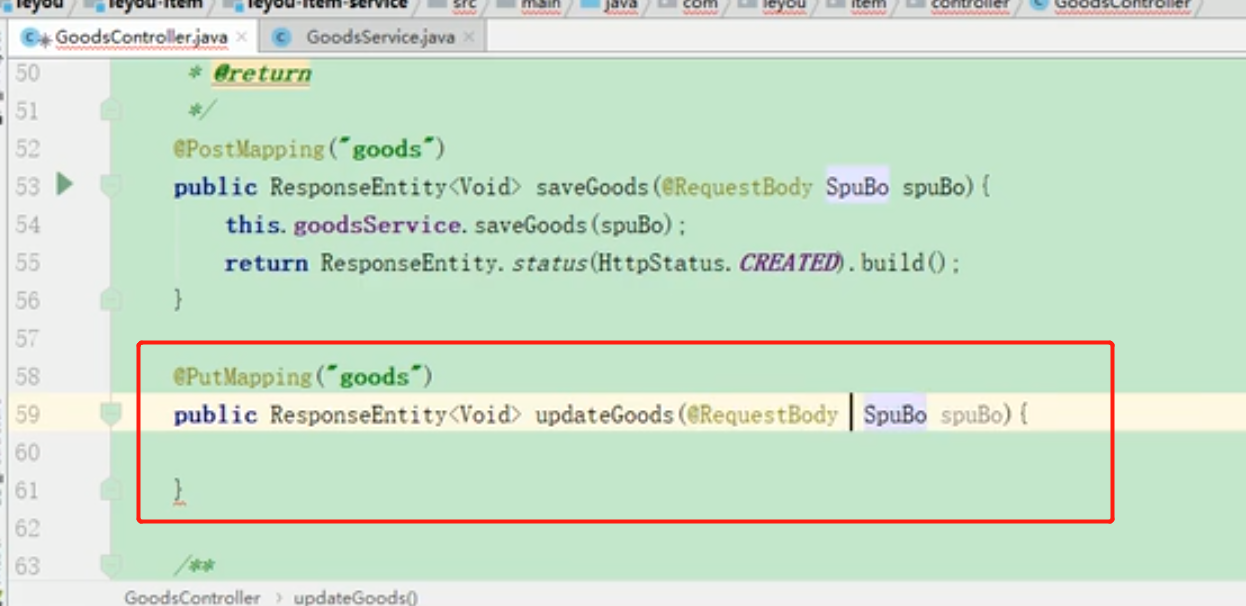Click HttpStatus on line 55
The image size is (1246, 606).
(x=661, y=263)
